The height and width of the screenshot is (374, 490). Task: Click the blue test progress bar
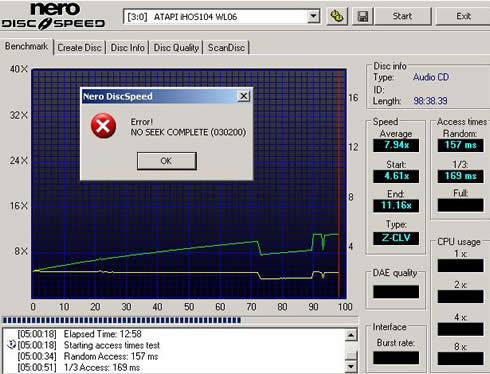[122, 321]
